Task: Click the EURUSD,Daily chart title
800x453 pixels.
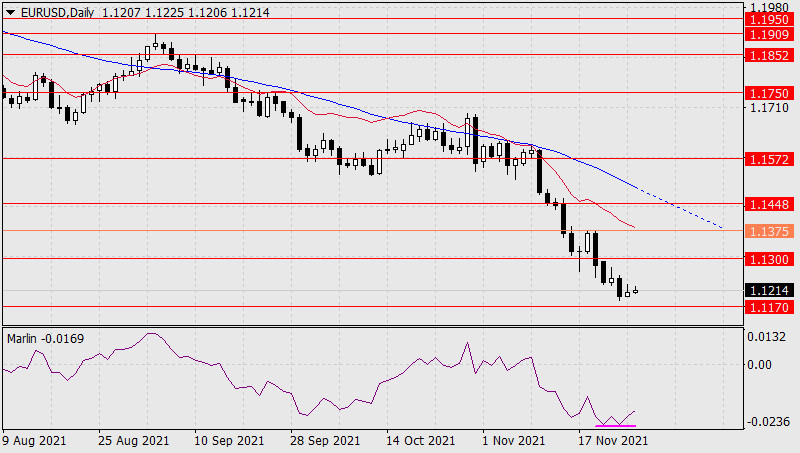Action: tap(57, 13)
